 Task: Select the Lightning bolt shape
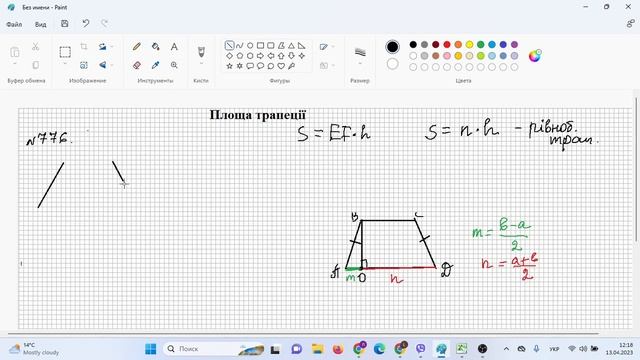click(291, 66)
